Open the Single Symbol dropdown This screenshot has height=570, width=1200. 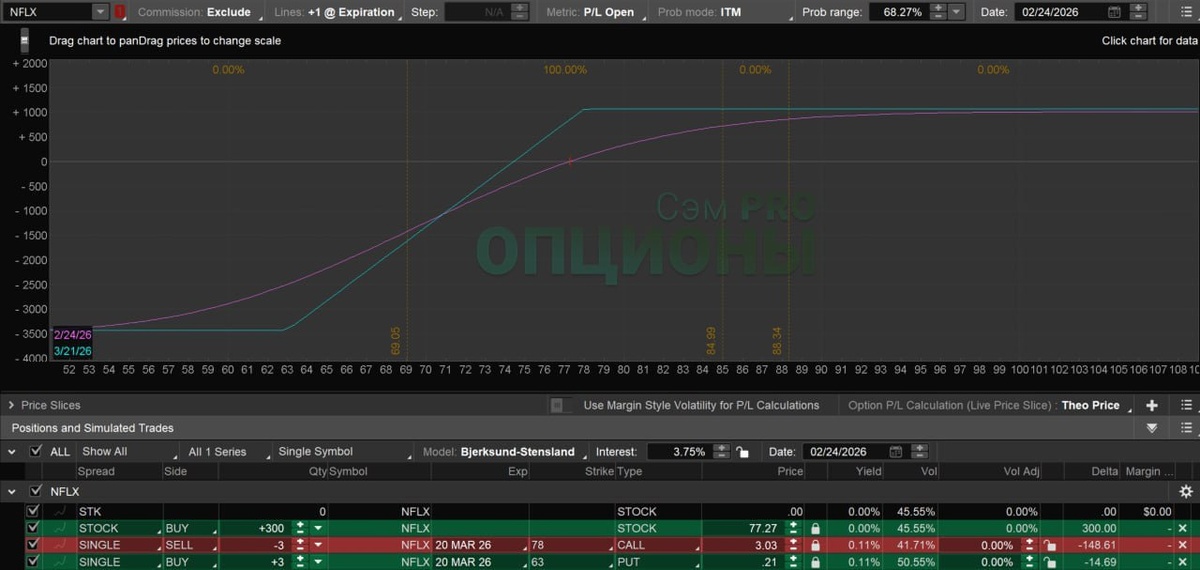pyautogui.click(x=343, y=452)
